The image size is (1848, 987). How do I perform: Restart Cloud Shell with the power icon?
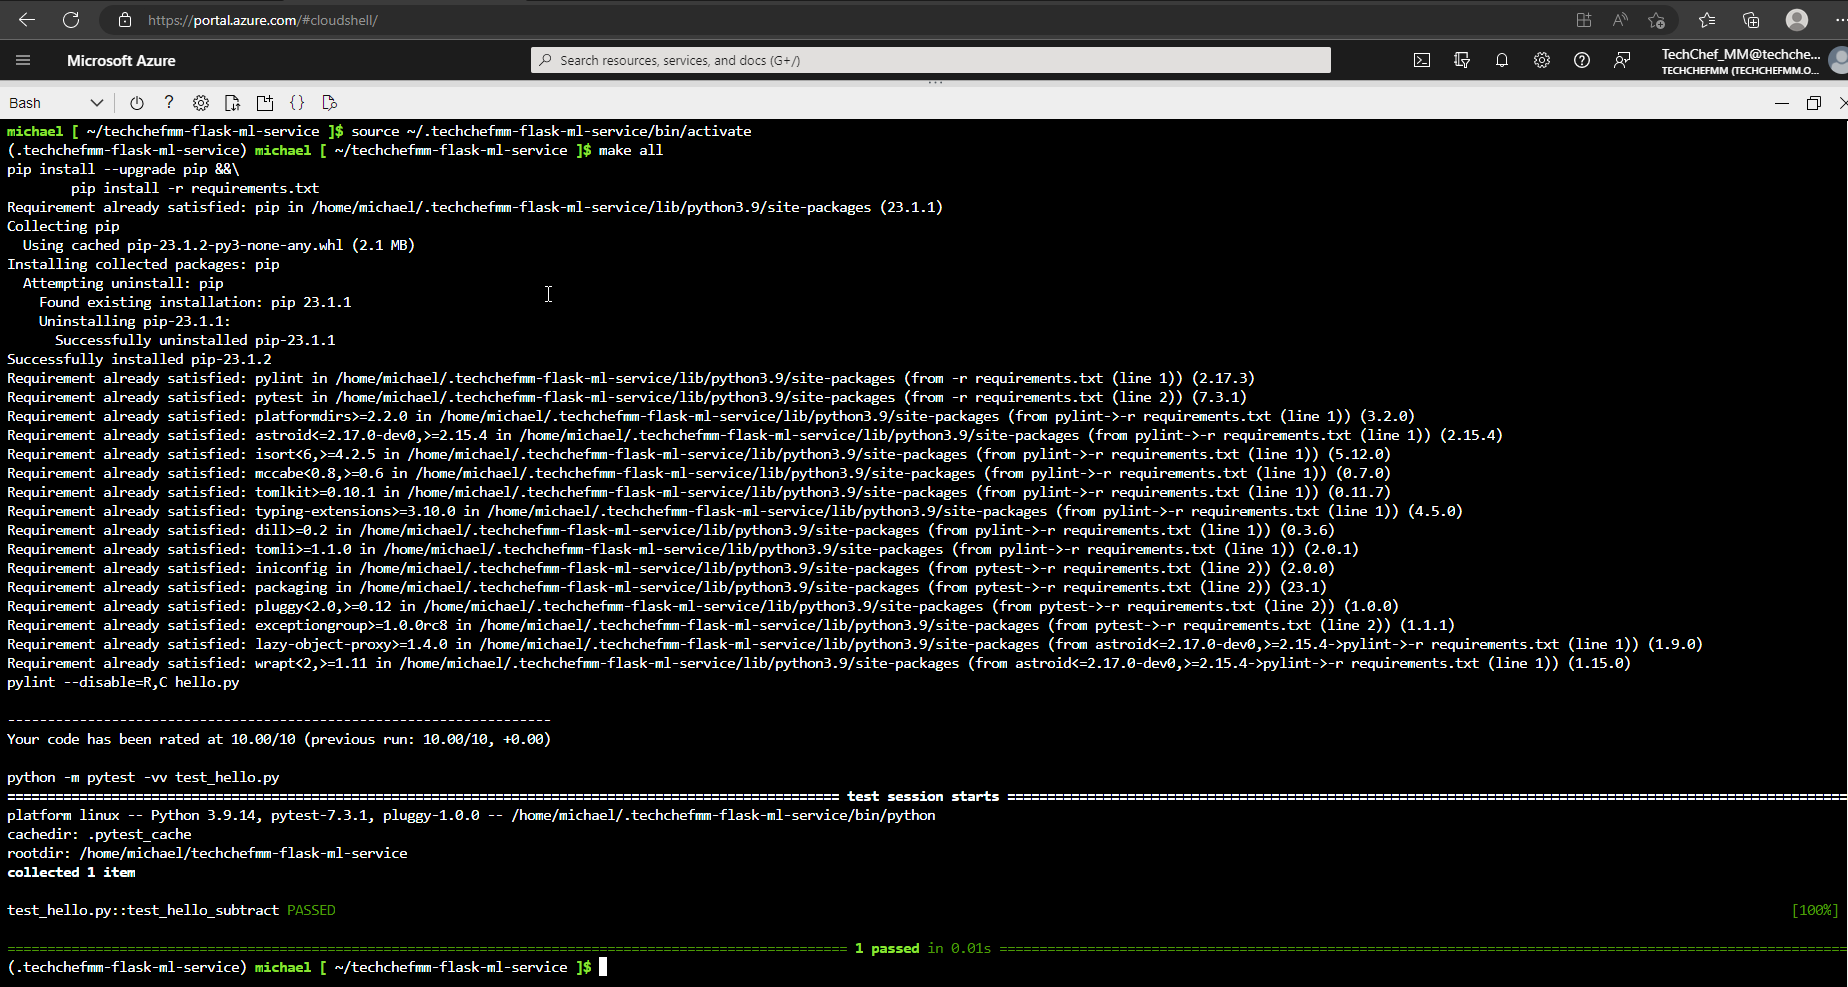[137, 102]
